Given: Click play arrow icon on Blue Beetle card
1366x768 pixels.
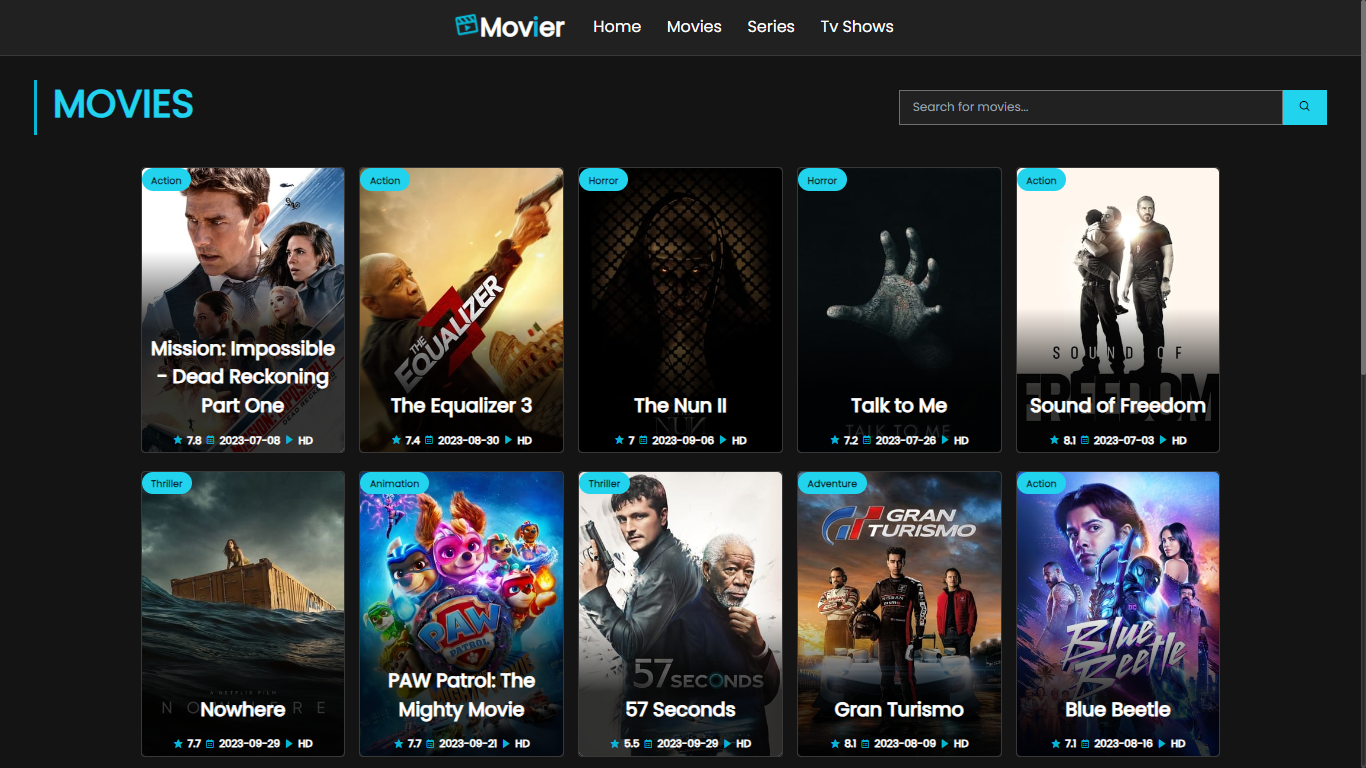Looking at the screenshot, I should (x=1163, y=744).
